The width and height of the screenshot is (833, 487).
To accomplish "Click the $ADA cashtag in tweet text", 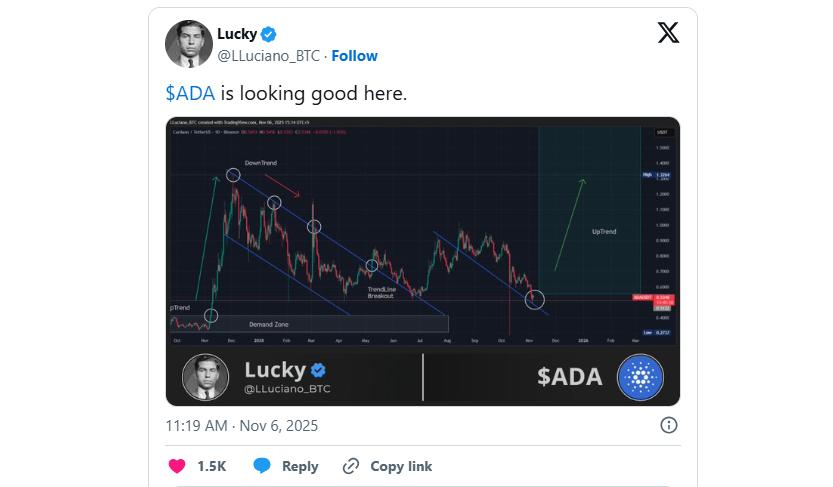I will [188, 94].
